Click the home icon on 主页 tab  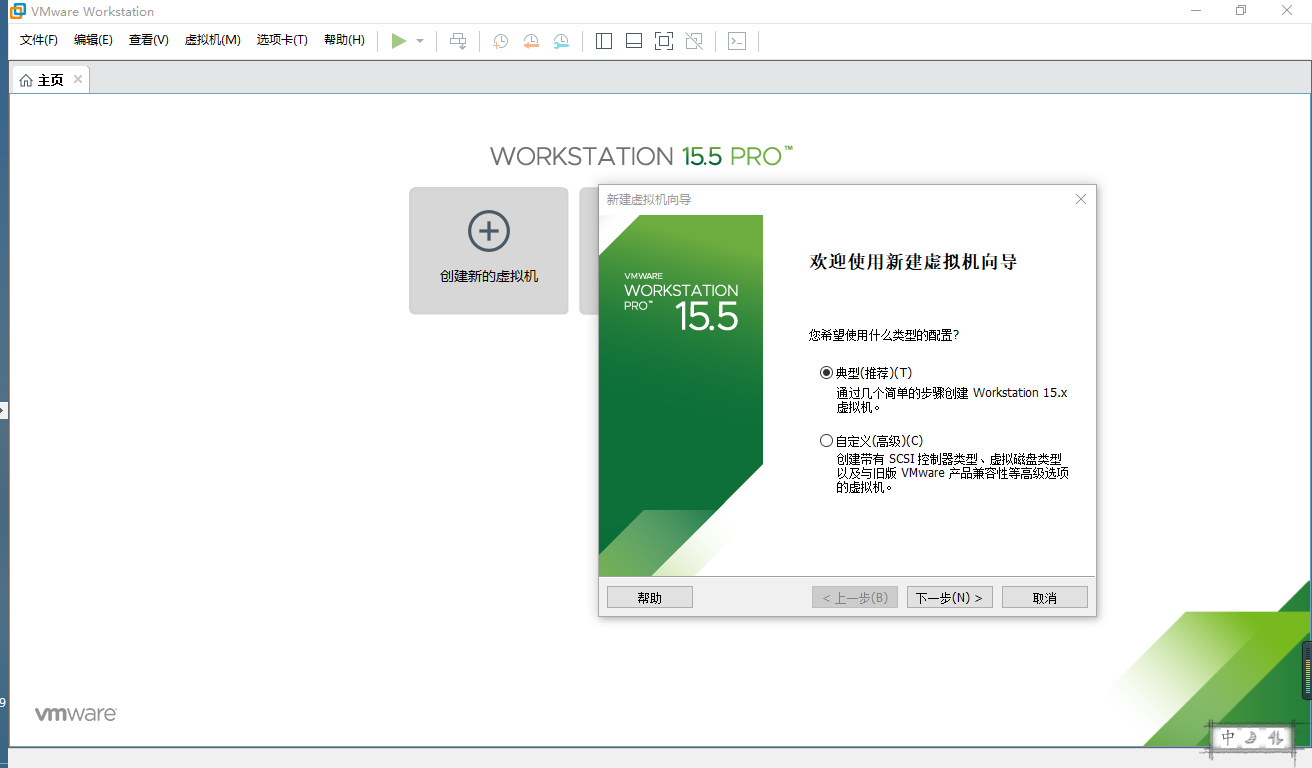point(26,80)
